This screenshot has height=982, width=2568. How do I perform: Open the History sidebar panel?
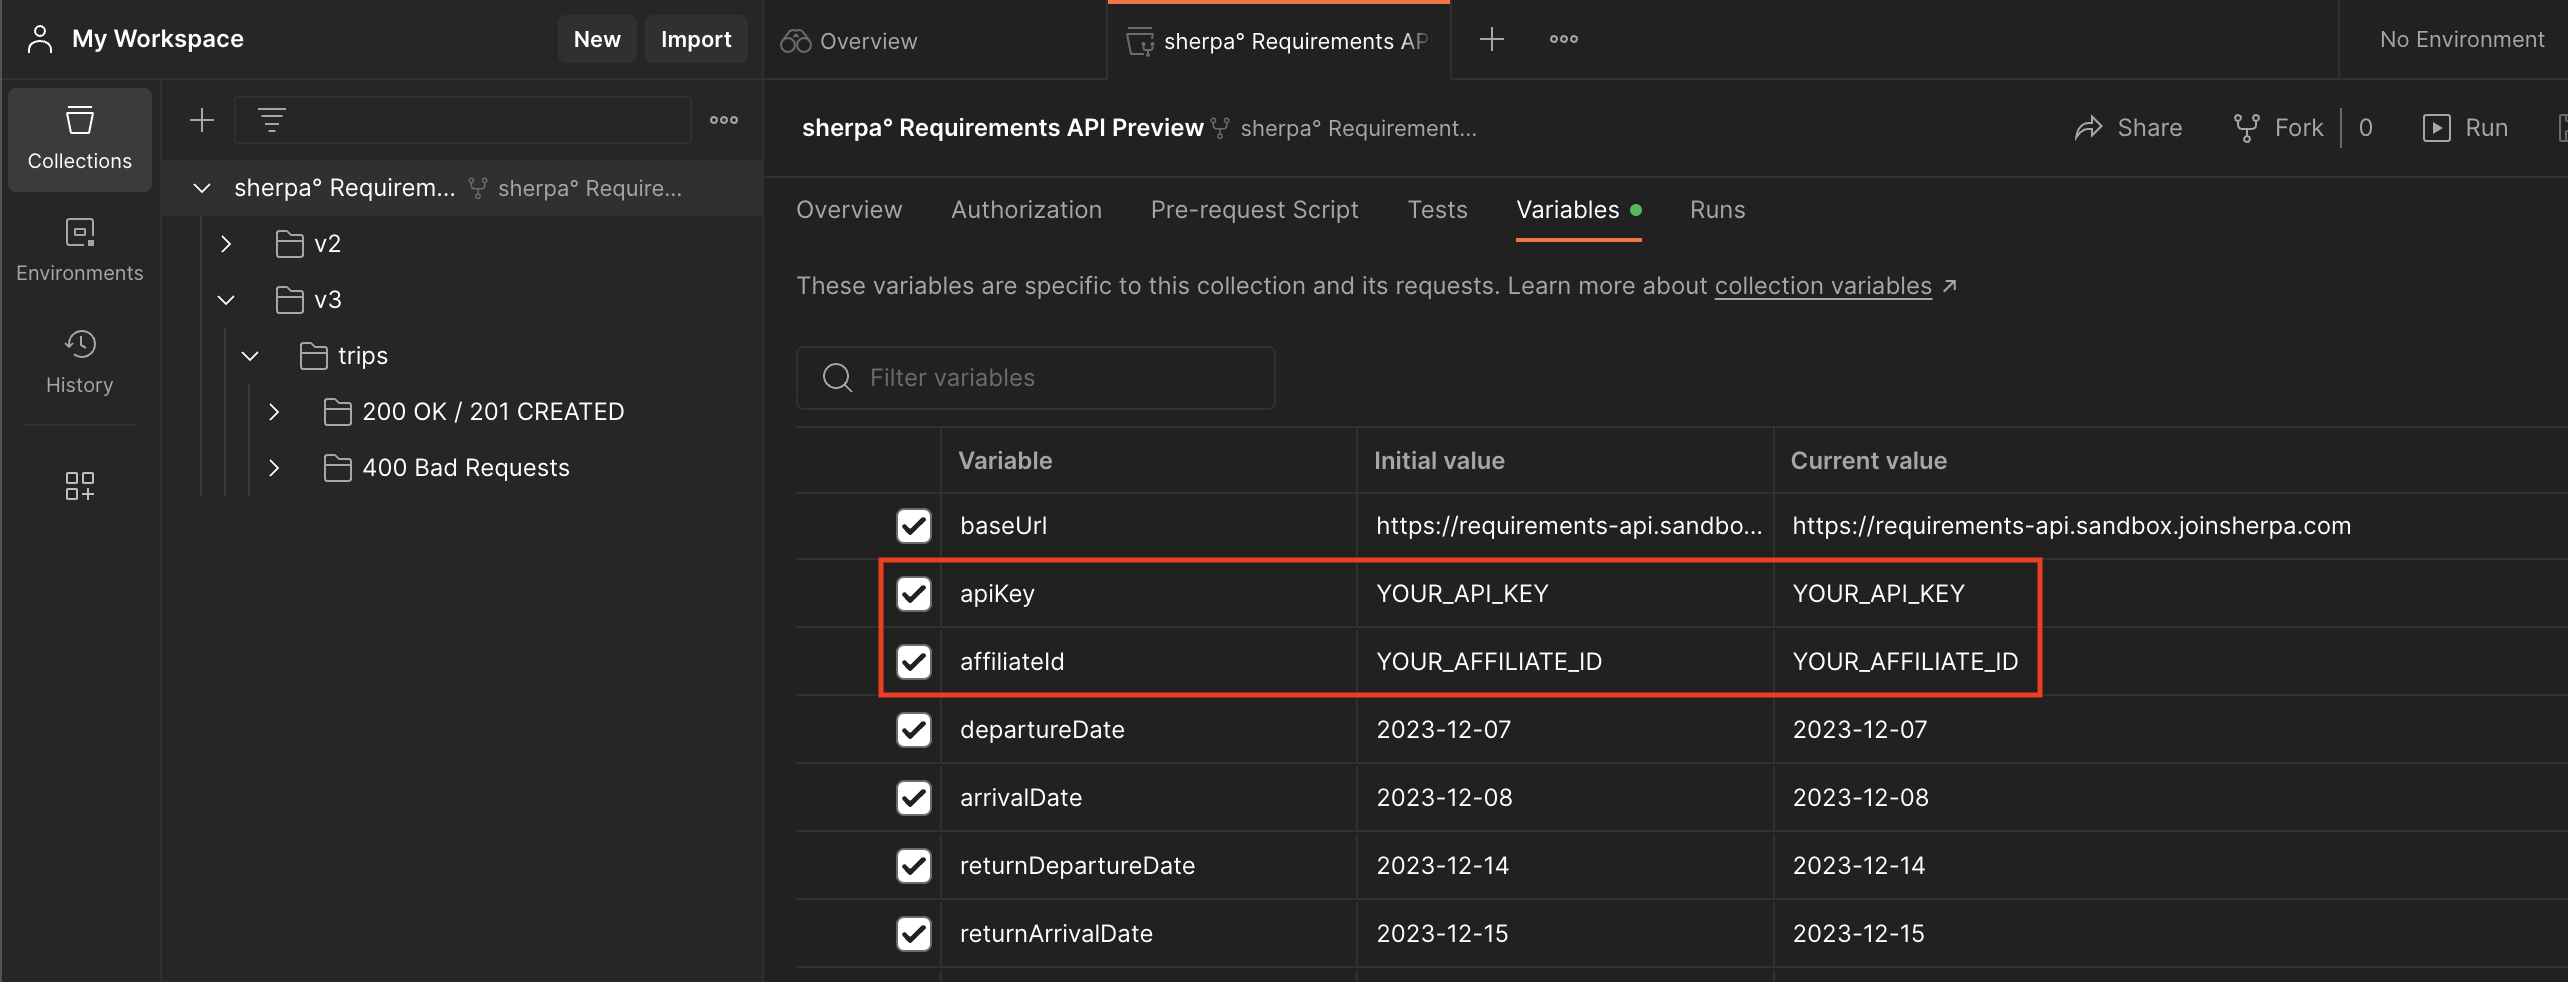(x=79, y=363)
